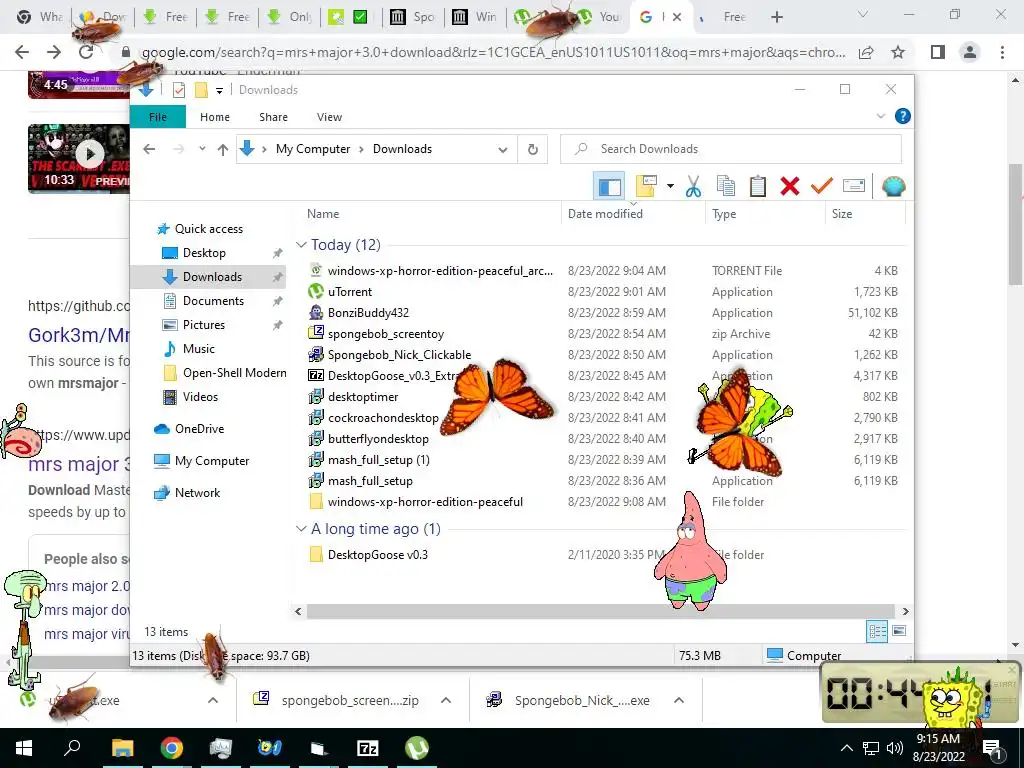This screenshot has width=1024, height=768.
Task: Go back in File Explorer
Action: tap(149, 150)
